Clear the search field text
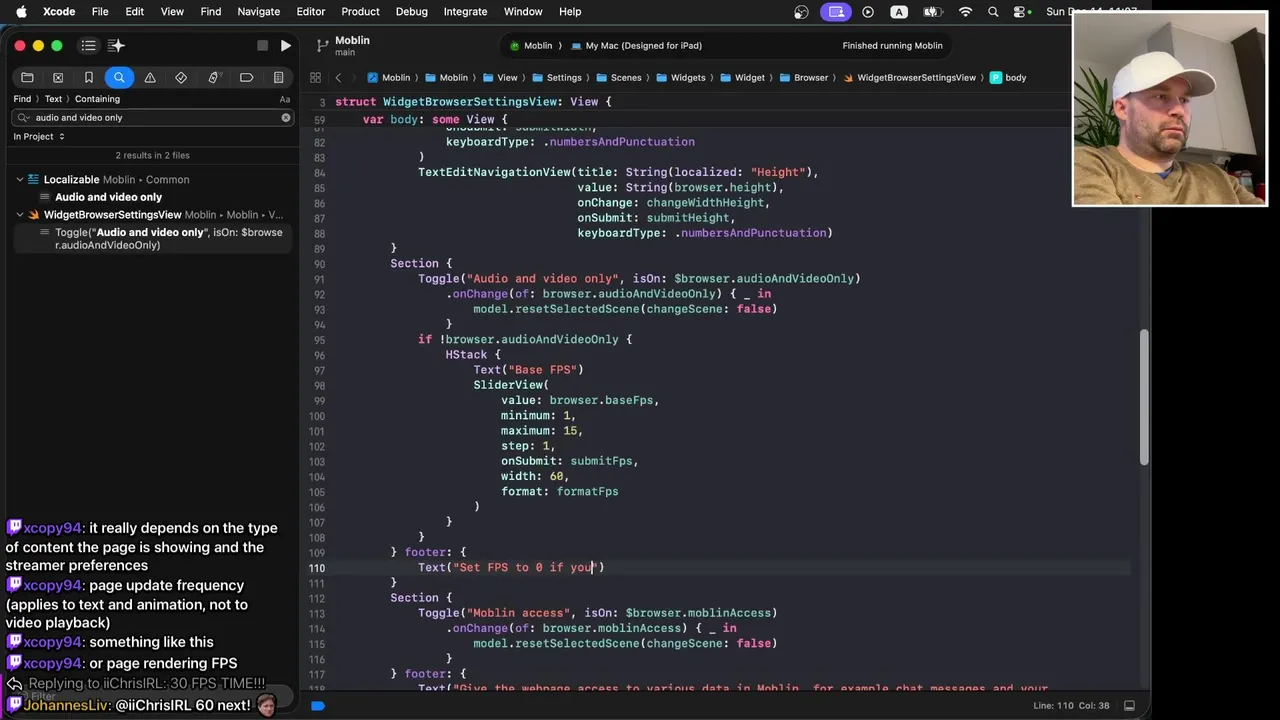 [285, 117]
